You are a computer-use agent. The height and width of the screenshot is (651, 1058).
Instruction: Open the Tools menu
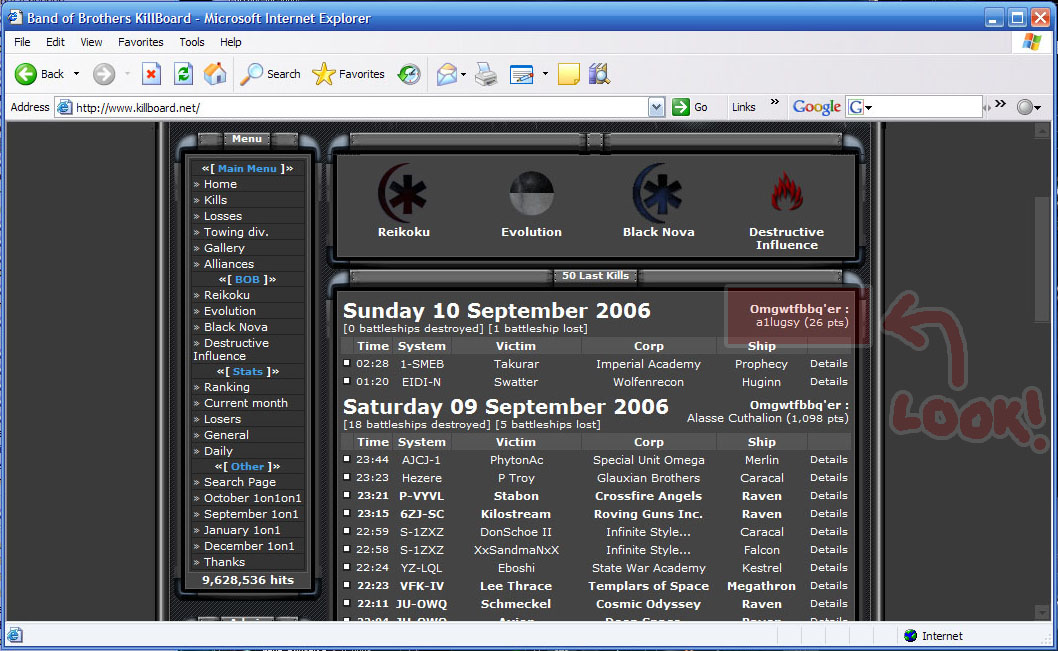point(192,42)
